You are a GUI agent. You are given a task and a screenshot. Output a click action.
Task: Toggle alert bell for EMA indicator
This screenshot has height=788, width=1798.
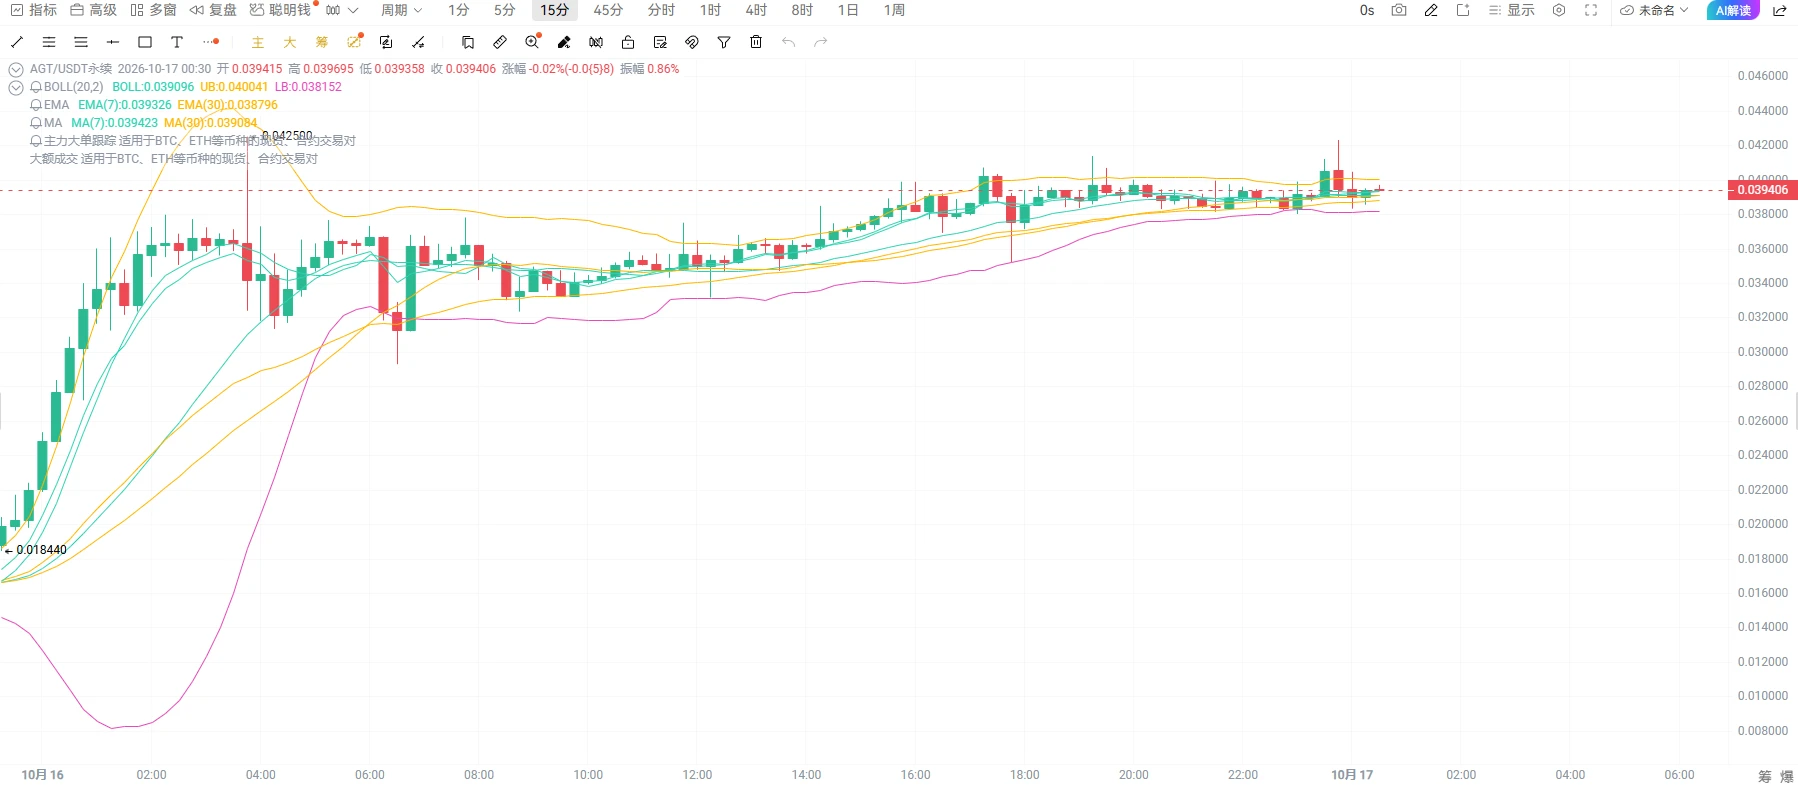click(36, 105)
